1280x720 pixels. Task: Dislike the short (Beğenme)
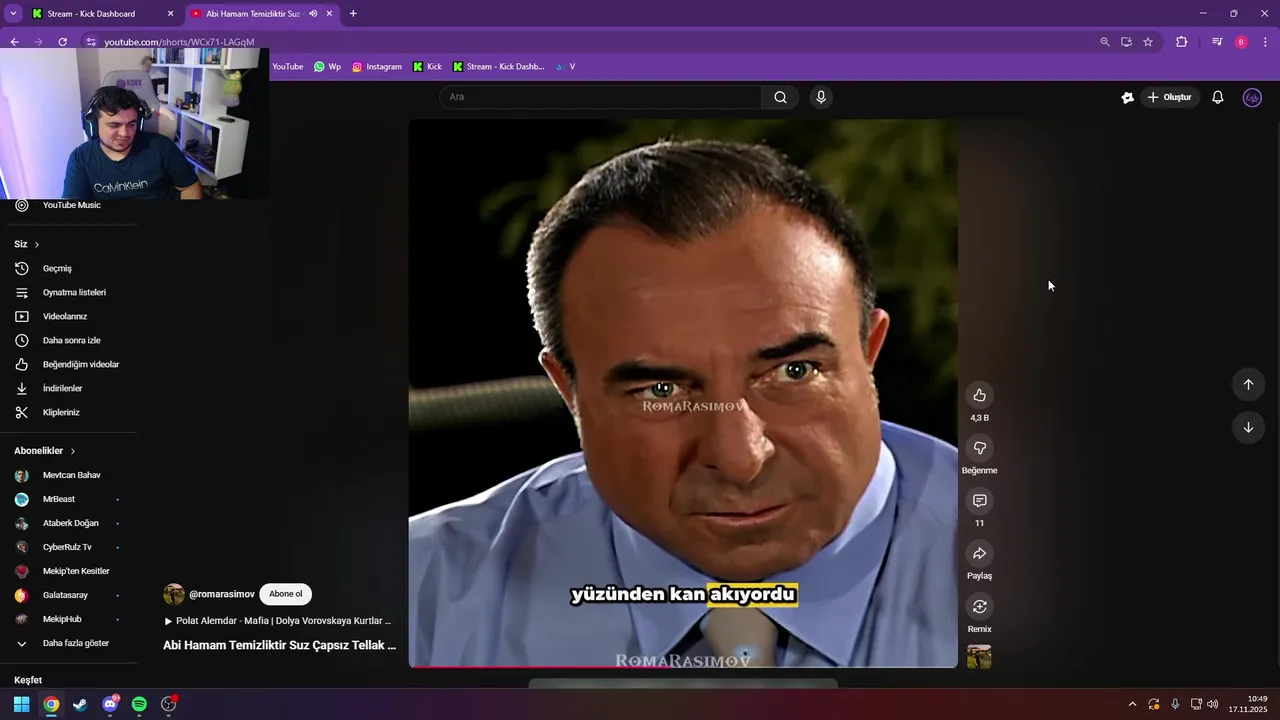pos(979,448)
